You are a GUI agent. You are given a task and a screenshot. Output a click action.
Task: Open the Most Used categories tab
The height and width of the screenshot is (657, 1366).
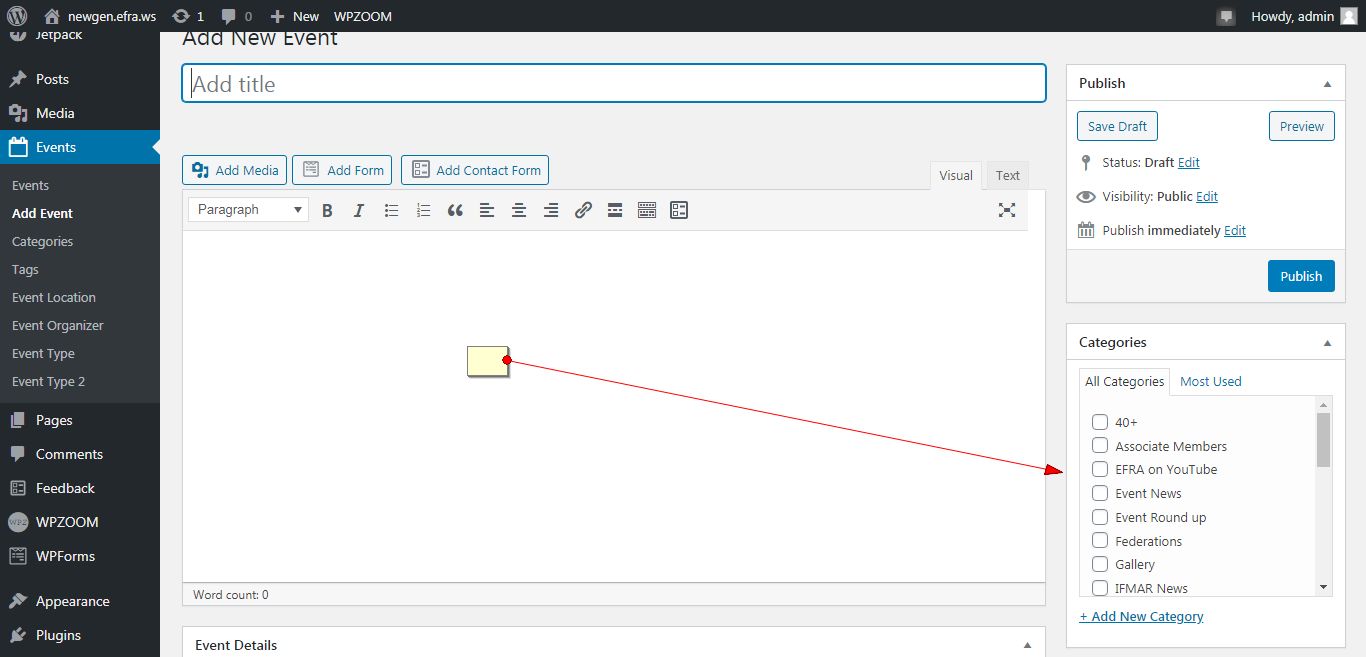point(1210,381)
